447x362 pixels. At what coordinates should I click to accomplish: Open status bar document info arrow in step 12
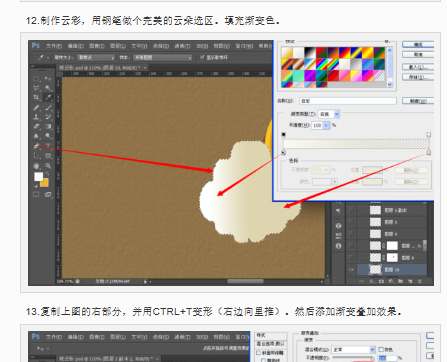pyautogui.click(x=145, y=281)
